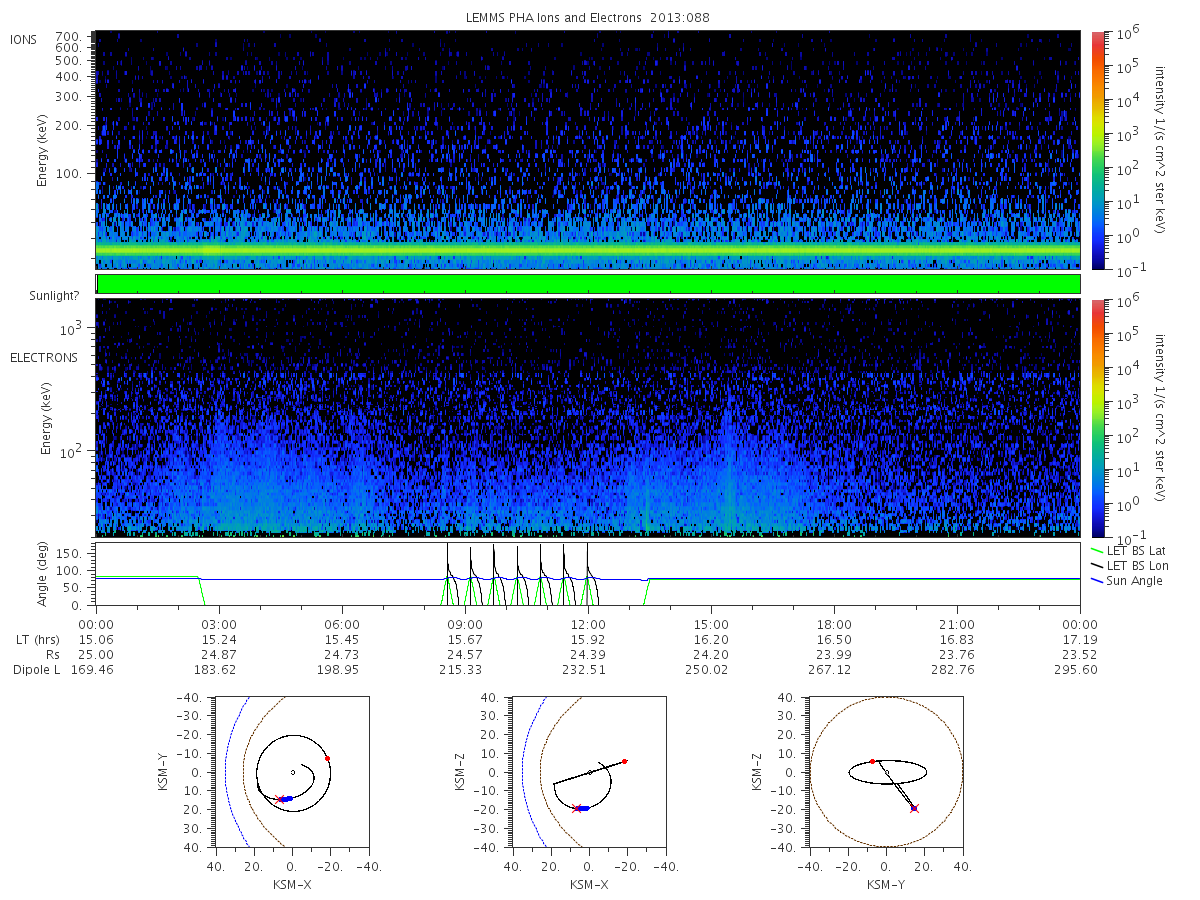Click the red dot in KSM-X/KSM-Y orbit plot
The height and width of the screenshot is (900, 1200).
pos(327,758)
